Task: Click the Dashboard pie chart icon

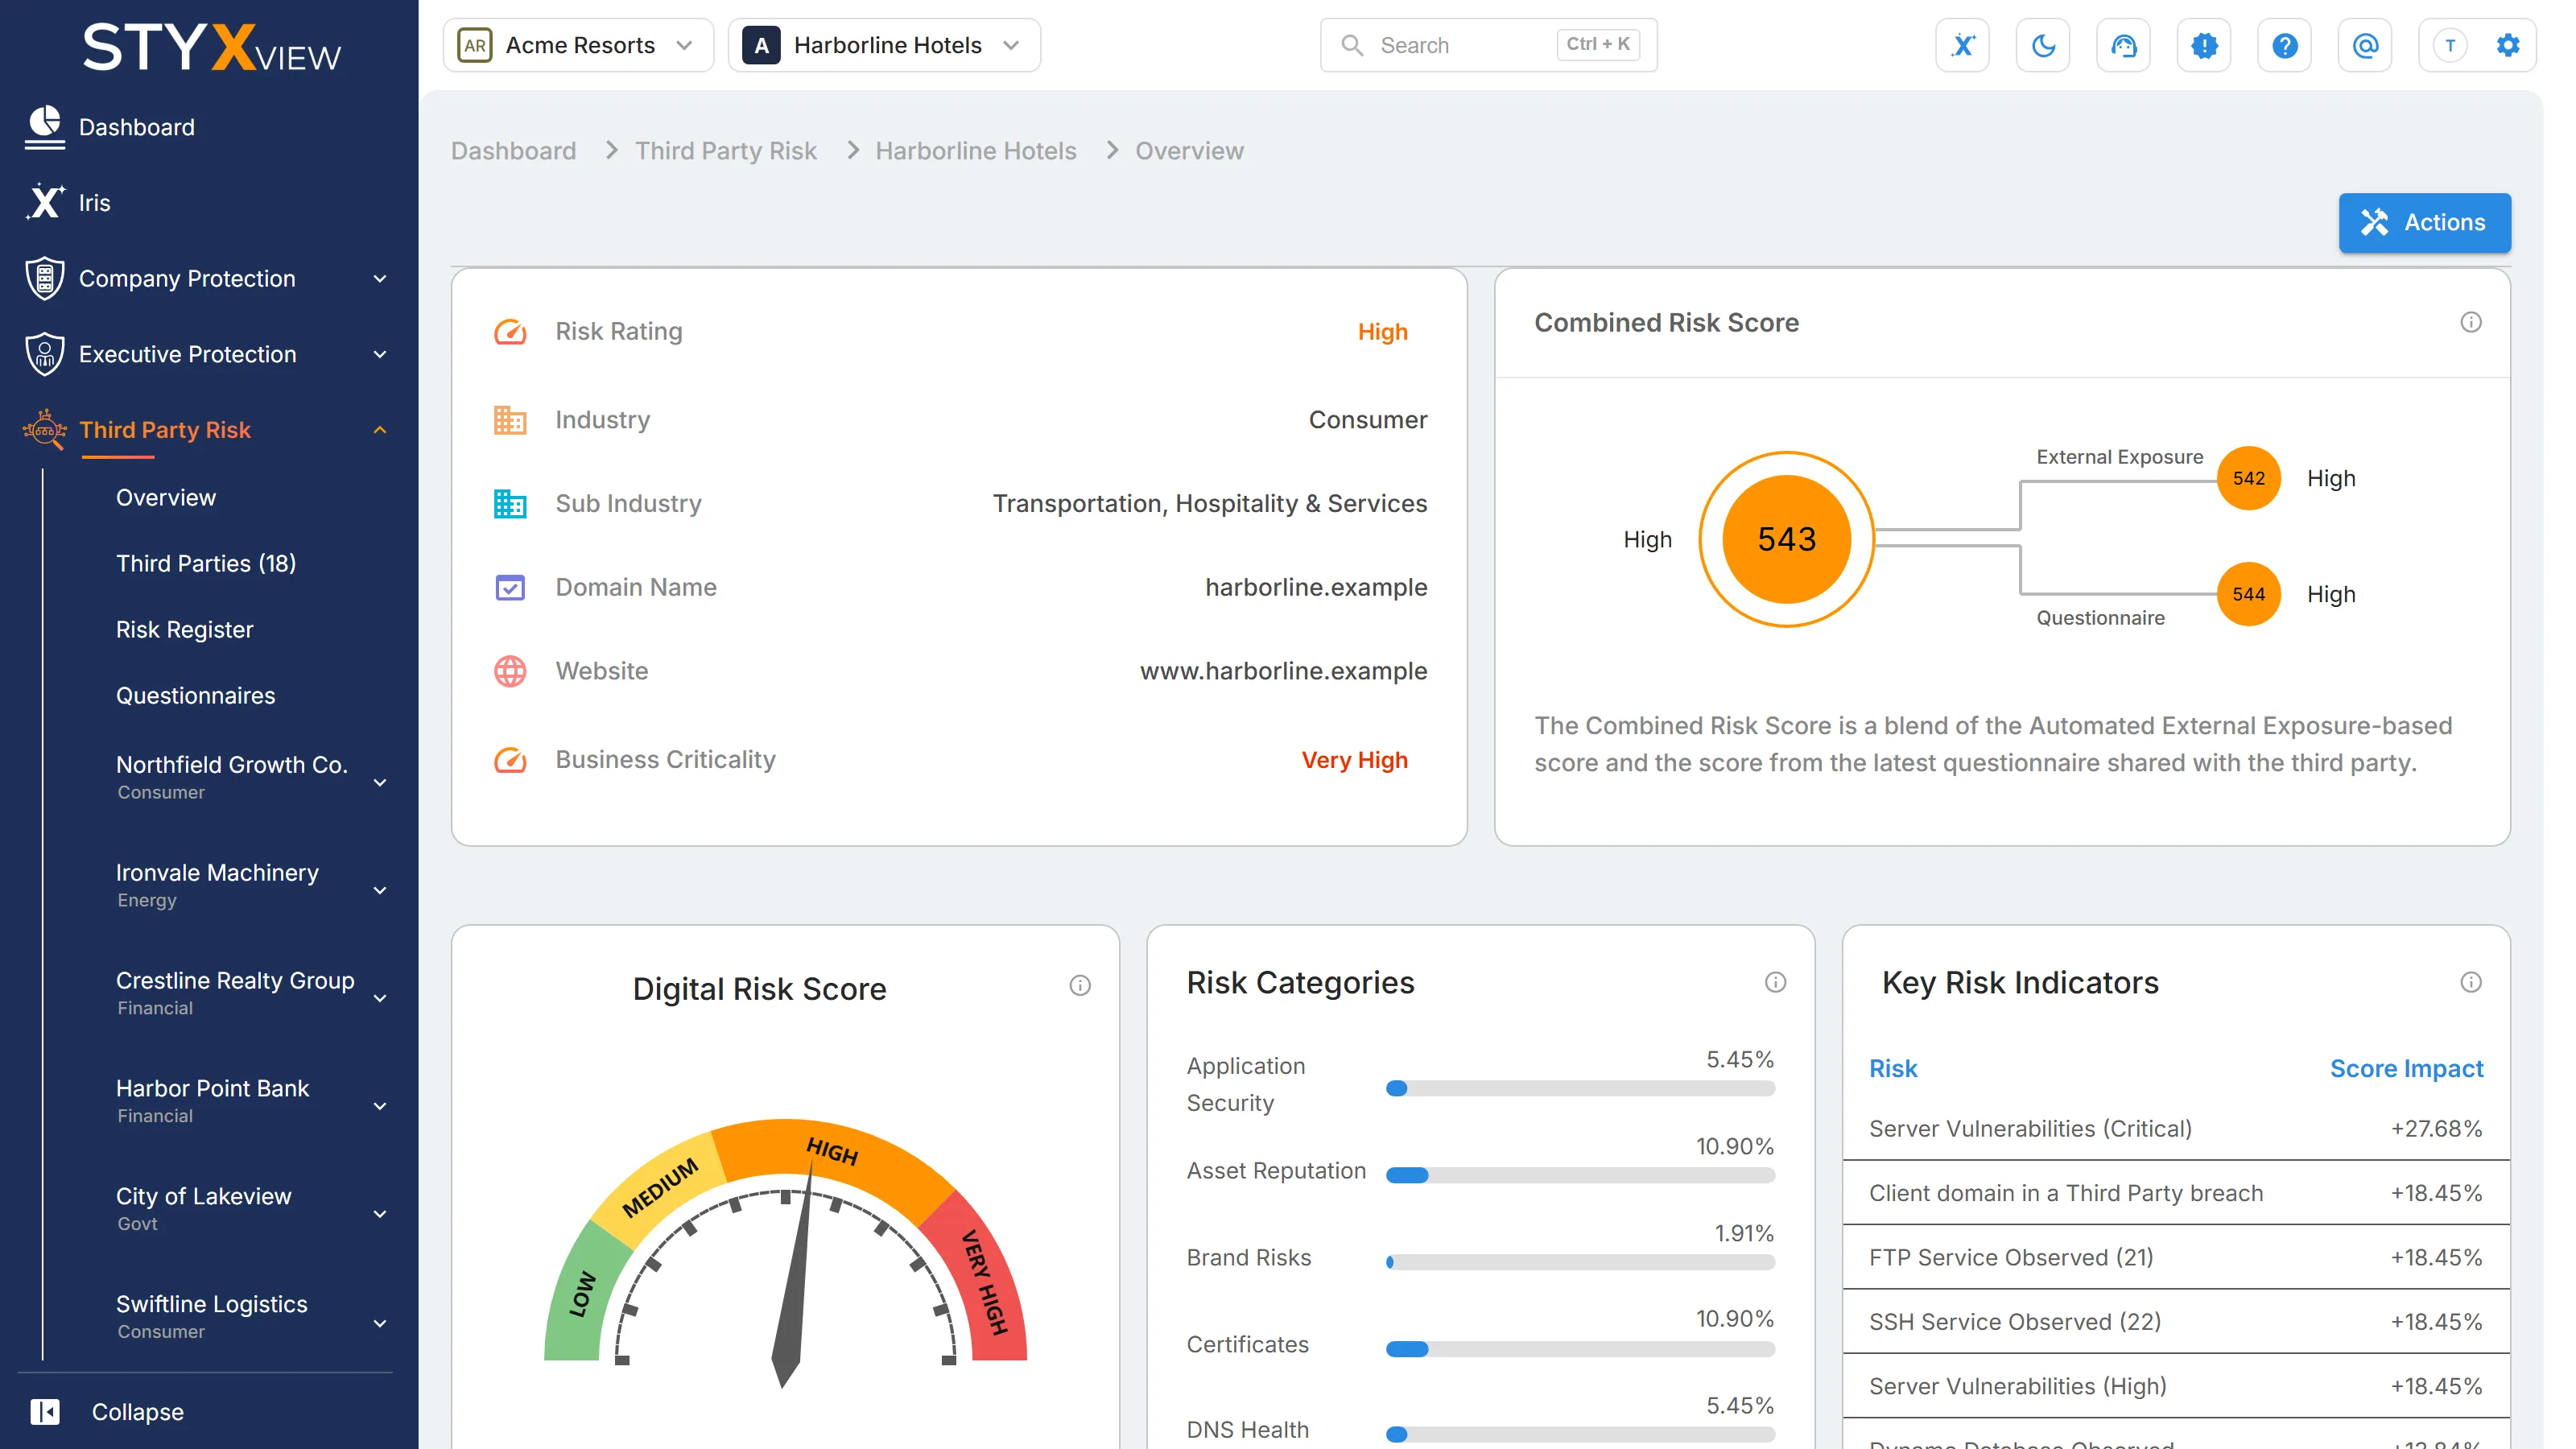Action: point(45,127)
